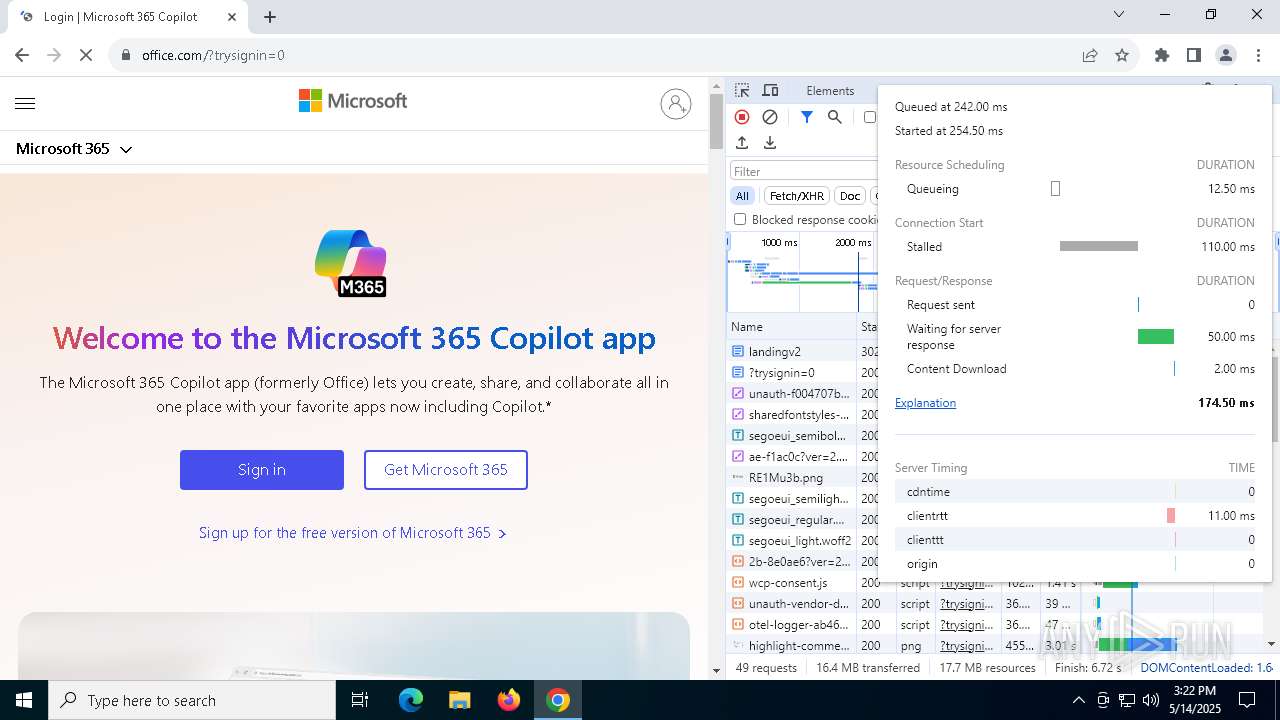Click the clientrtt server timing row
The width and height of the screenshot is (1280, 720).
[1075, 516]
